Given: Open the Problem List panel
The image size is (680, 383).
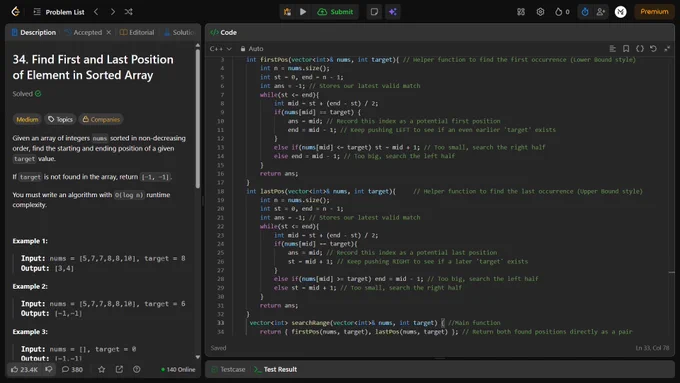Looking at the screenshot, I should 59,12.
